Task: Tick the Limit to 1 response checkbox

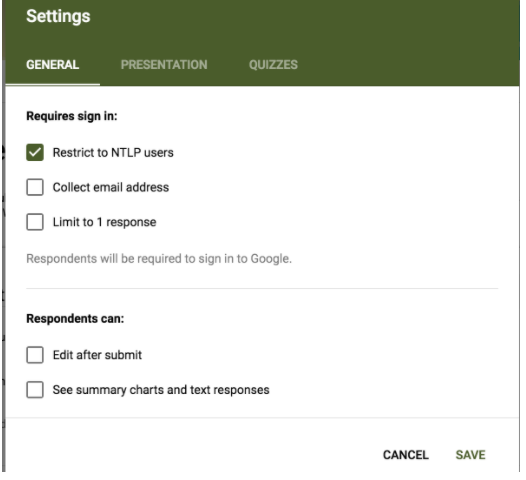Action: pyautogui.click(x=35, y=222)
